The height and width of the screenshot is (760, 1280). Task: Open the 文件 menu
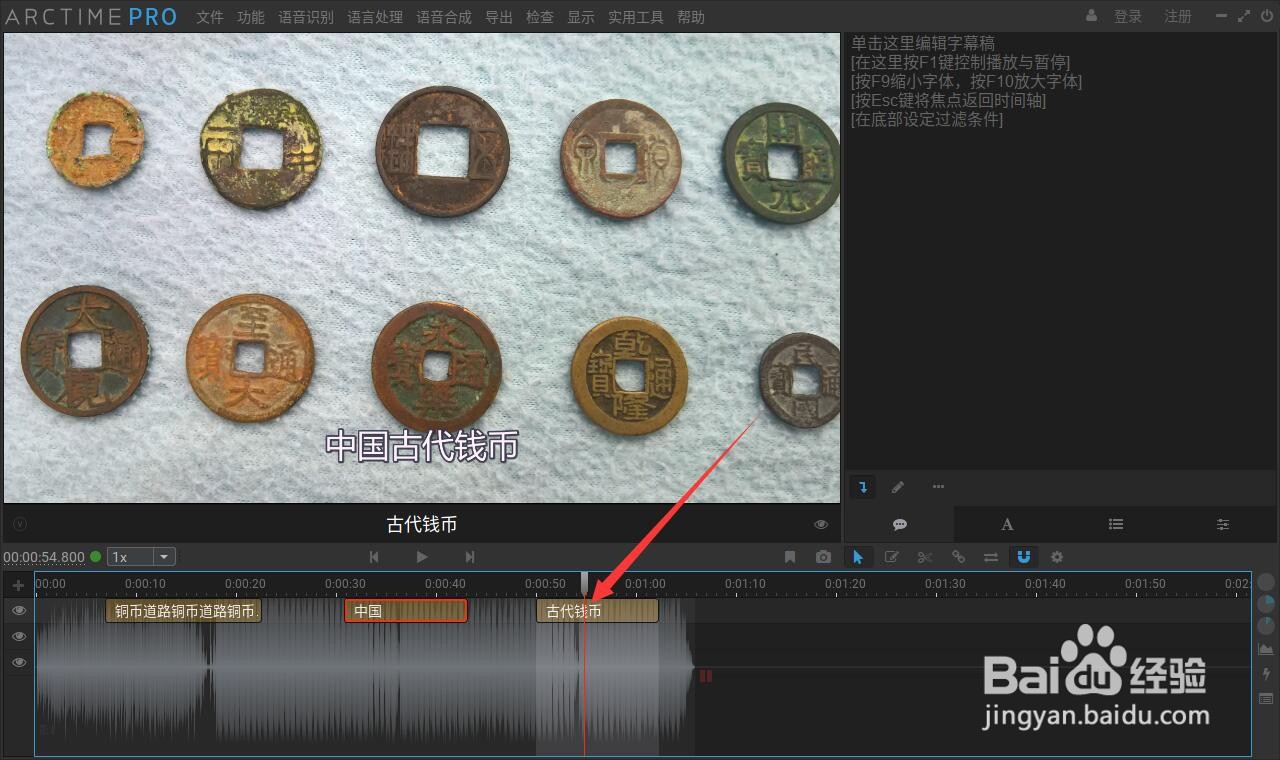tap(210, 17)
